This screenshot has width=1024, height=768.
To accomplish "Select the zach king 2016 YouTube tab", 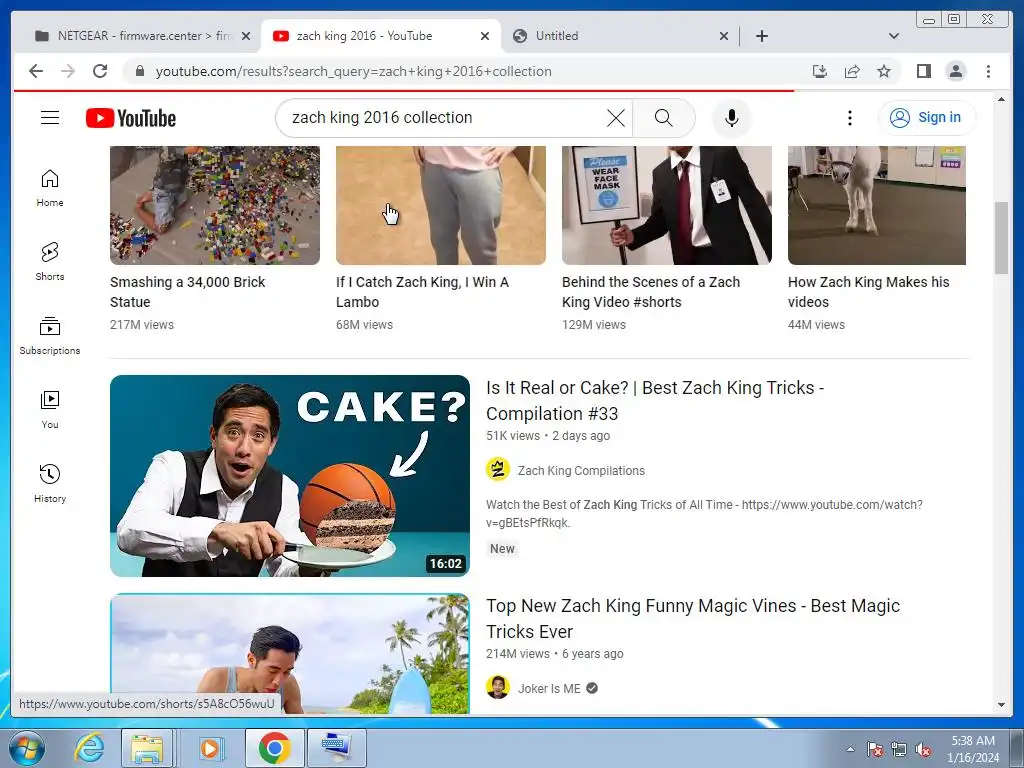I will point(381,36).
